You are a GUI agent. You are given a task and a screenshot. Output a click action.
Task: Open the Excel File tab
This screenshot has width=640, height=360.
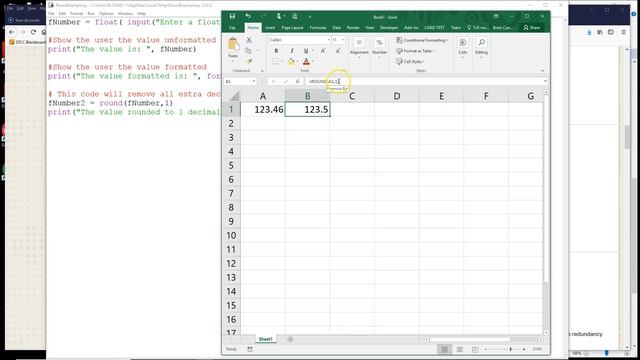[232, 27]
